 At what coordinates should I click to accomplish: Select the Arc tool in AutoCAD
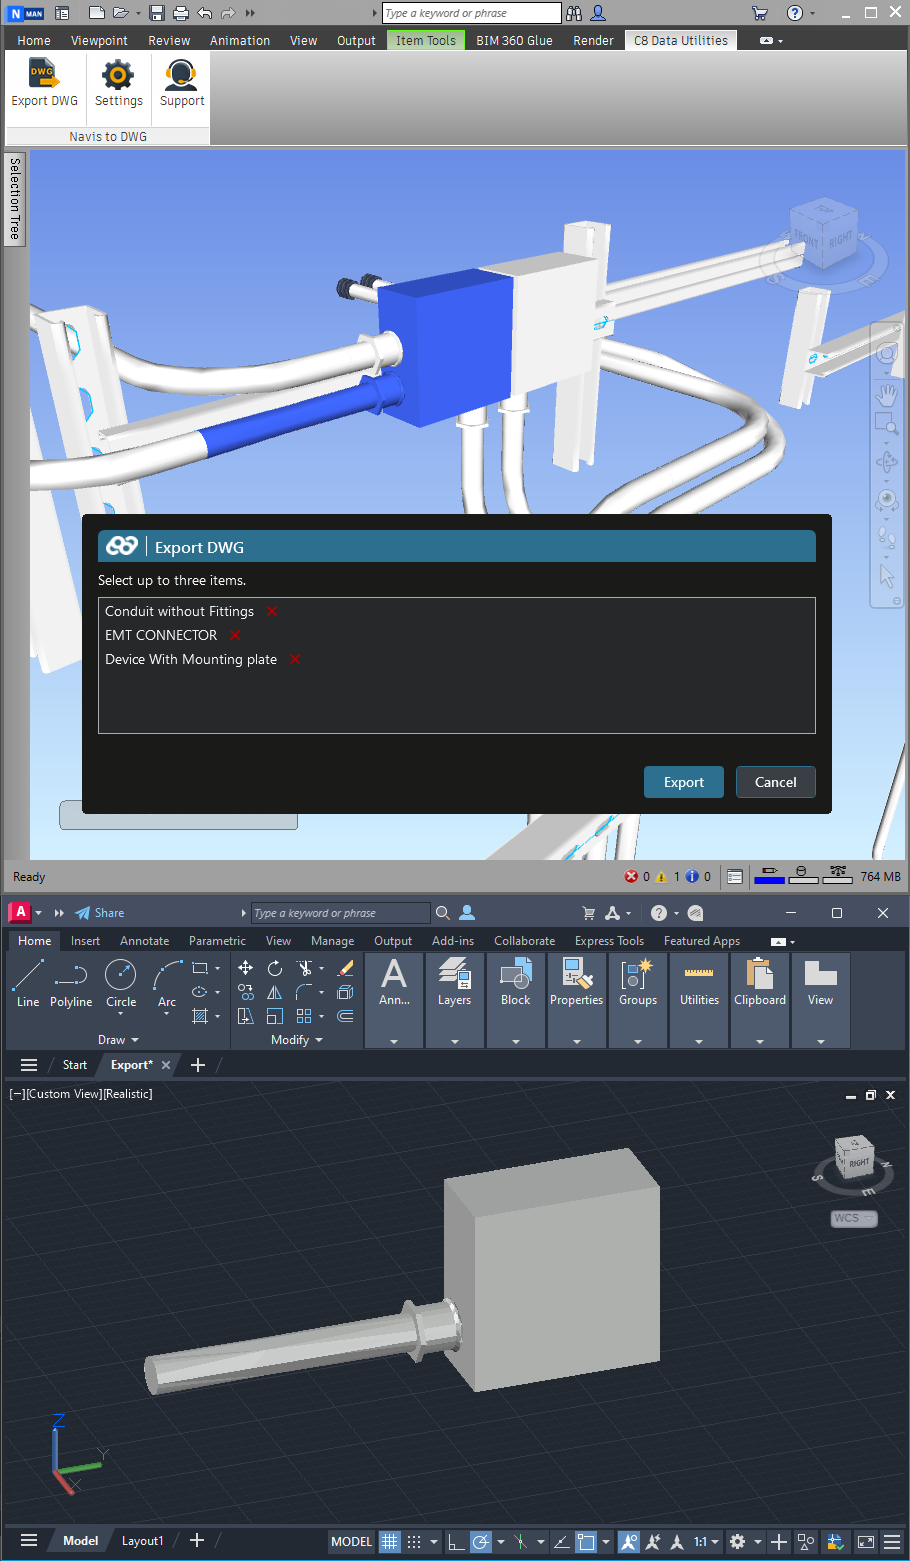pos(167,983)
